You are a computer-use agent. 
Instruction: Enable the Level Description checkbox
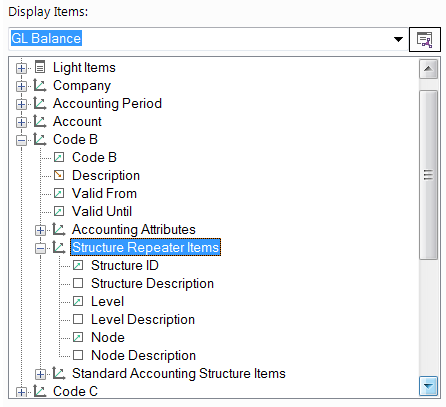[78, 319]
